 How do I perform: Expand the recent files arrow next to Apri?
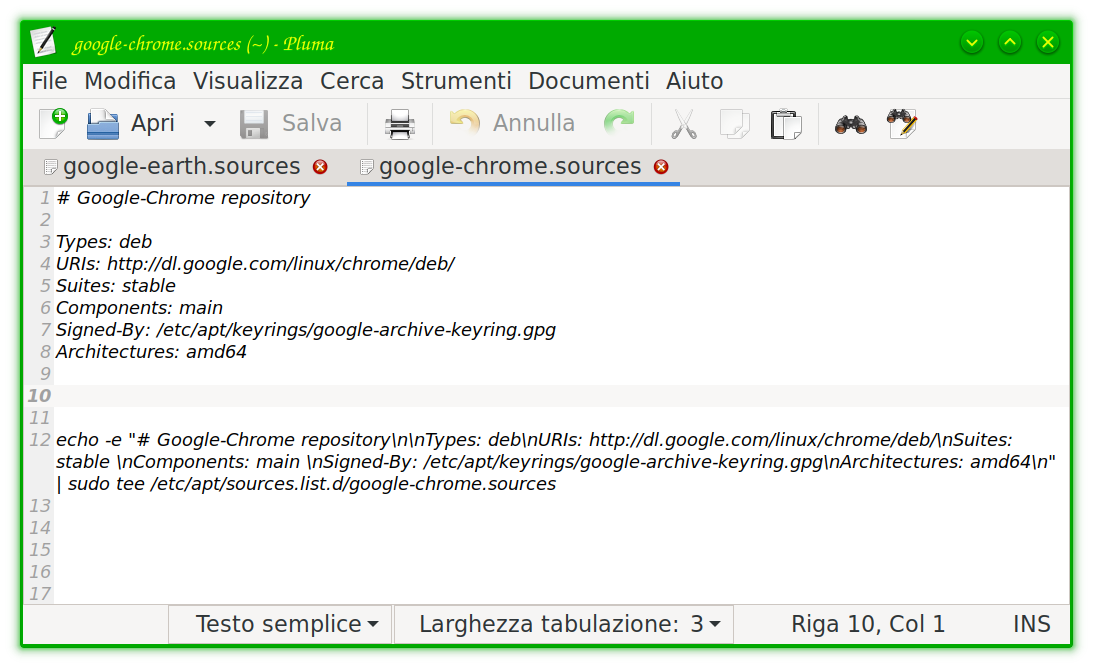209,124
